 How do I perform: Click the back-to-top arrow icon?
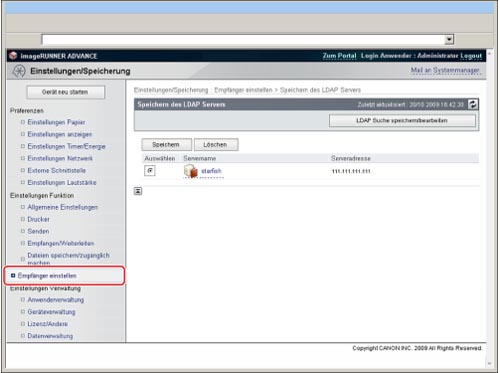tap(138, 191)
